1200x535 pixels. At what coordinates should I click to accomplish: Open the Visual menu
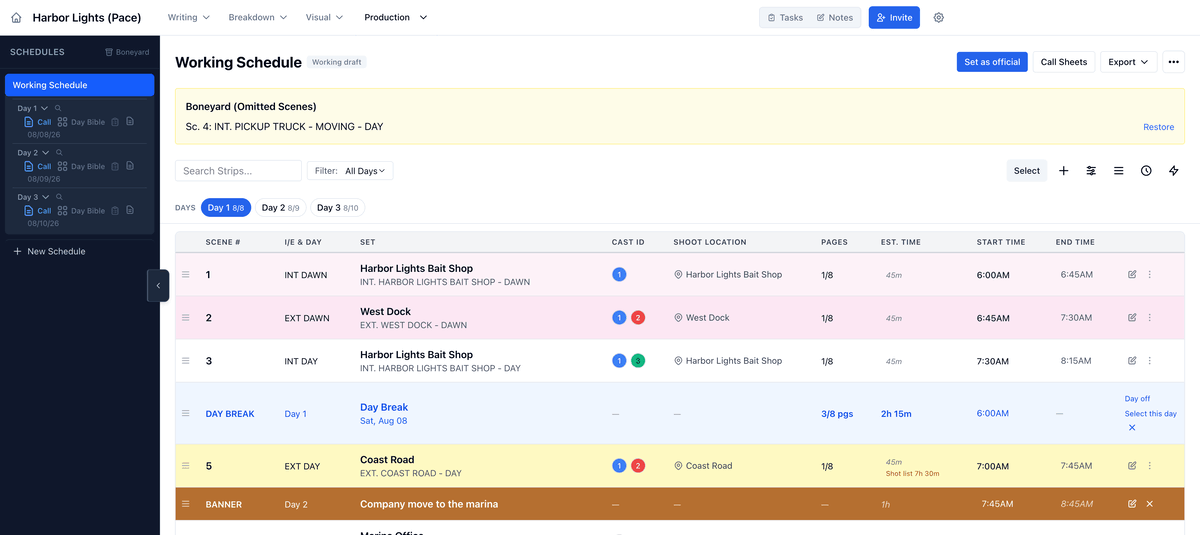pyautogui.click(x=325, y=18)
